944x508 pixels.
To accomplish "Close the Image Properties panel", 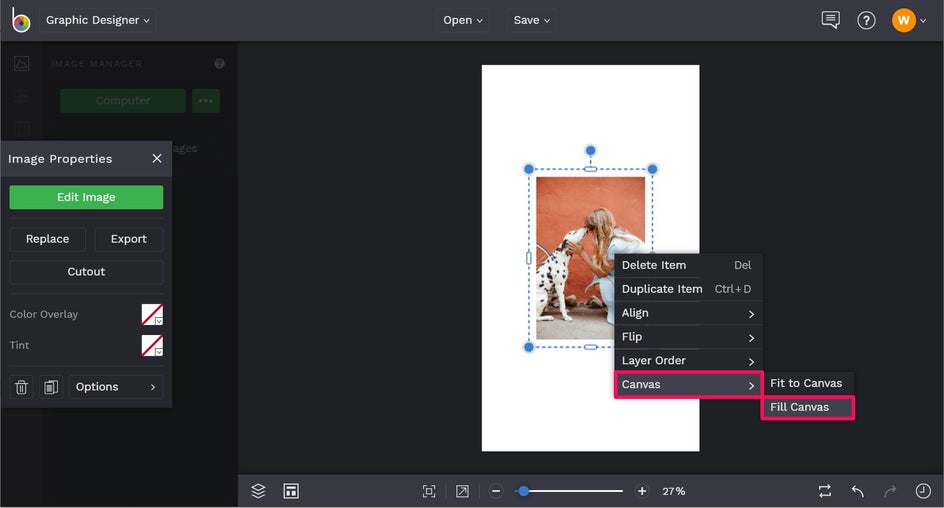I will pyautogui.click(x=157, y=158).
